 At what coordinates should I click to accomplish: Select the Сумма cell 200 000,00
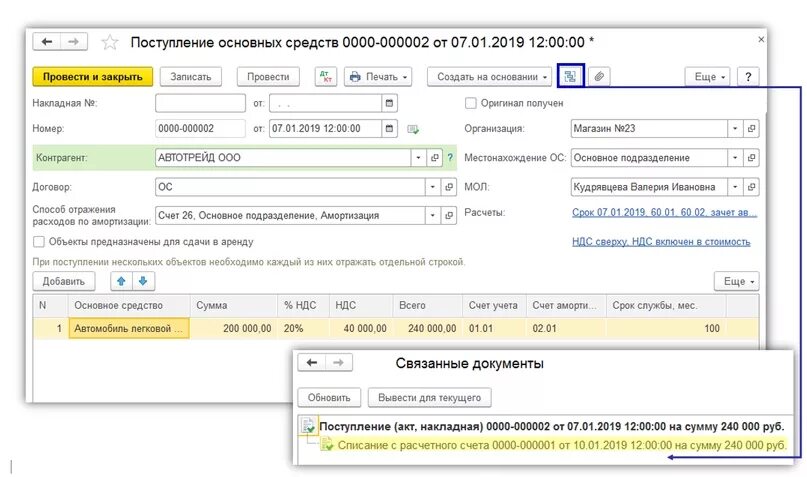[234, 328]
